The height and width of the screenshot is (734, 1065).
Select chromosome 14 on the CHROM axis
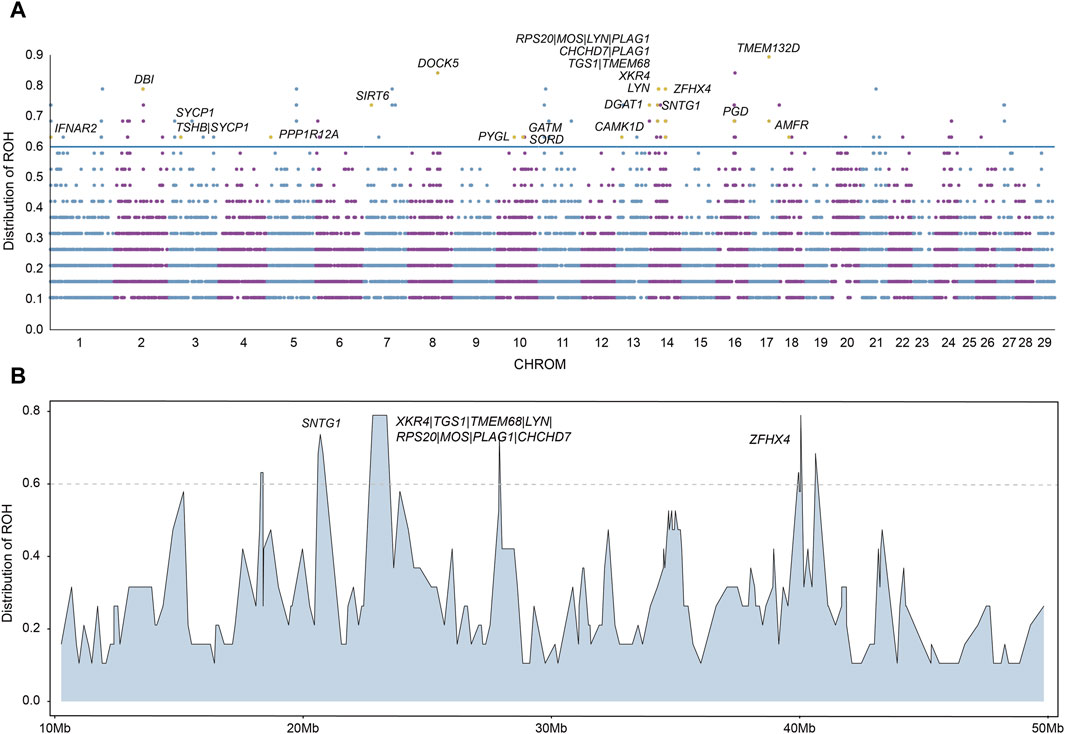coord(667,344)
